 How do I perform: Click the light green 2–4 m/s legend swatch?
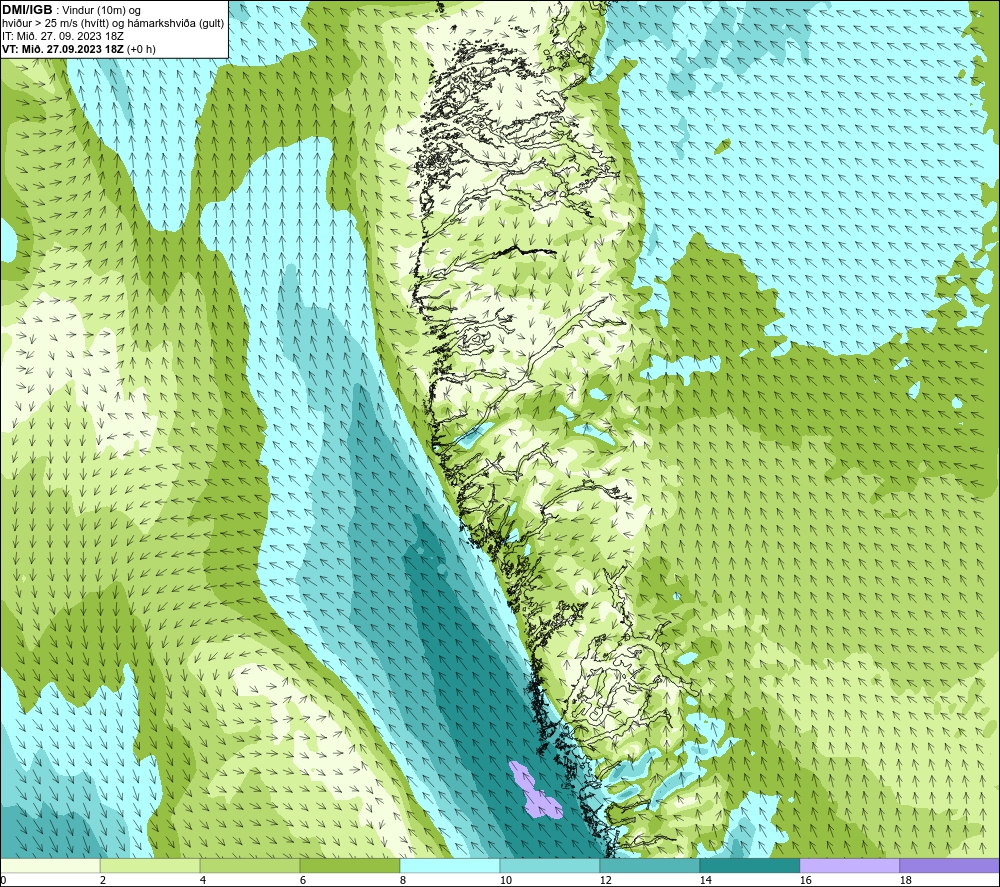(150, 865)
